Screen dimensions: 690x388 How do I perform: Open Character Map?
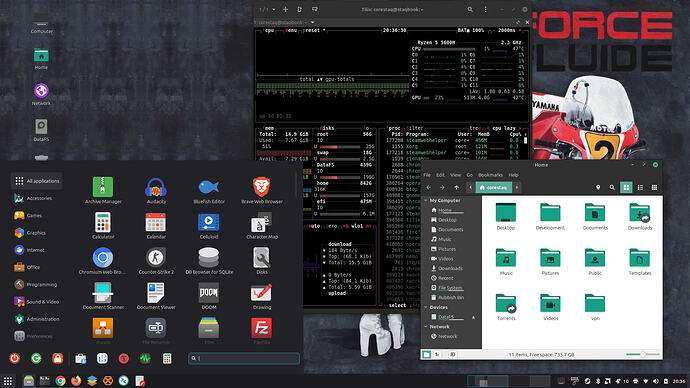click(x=261, y=226)
